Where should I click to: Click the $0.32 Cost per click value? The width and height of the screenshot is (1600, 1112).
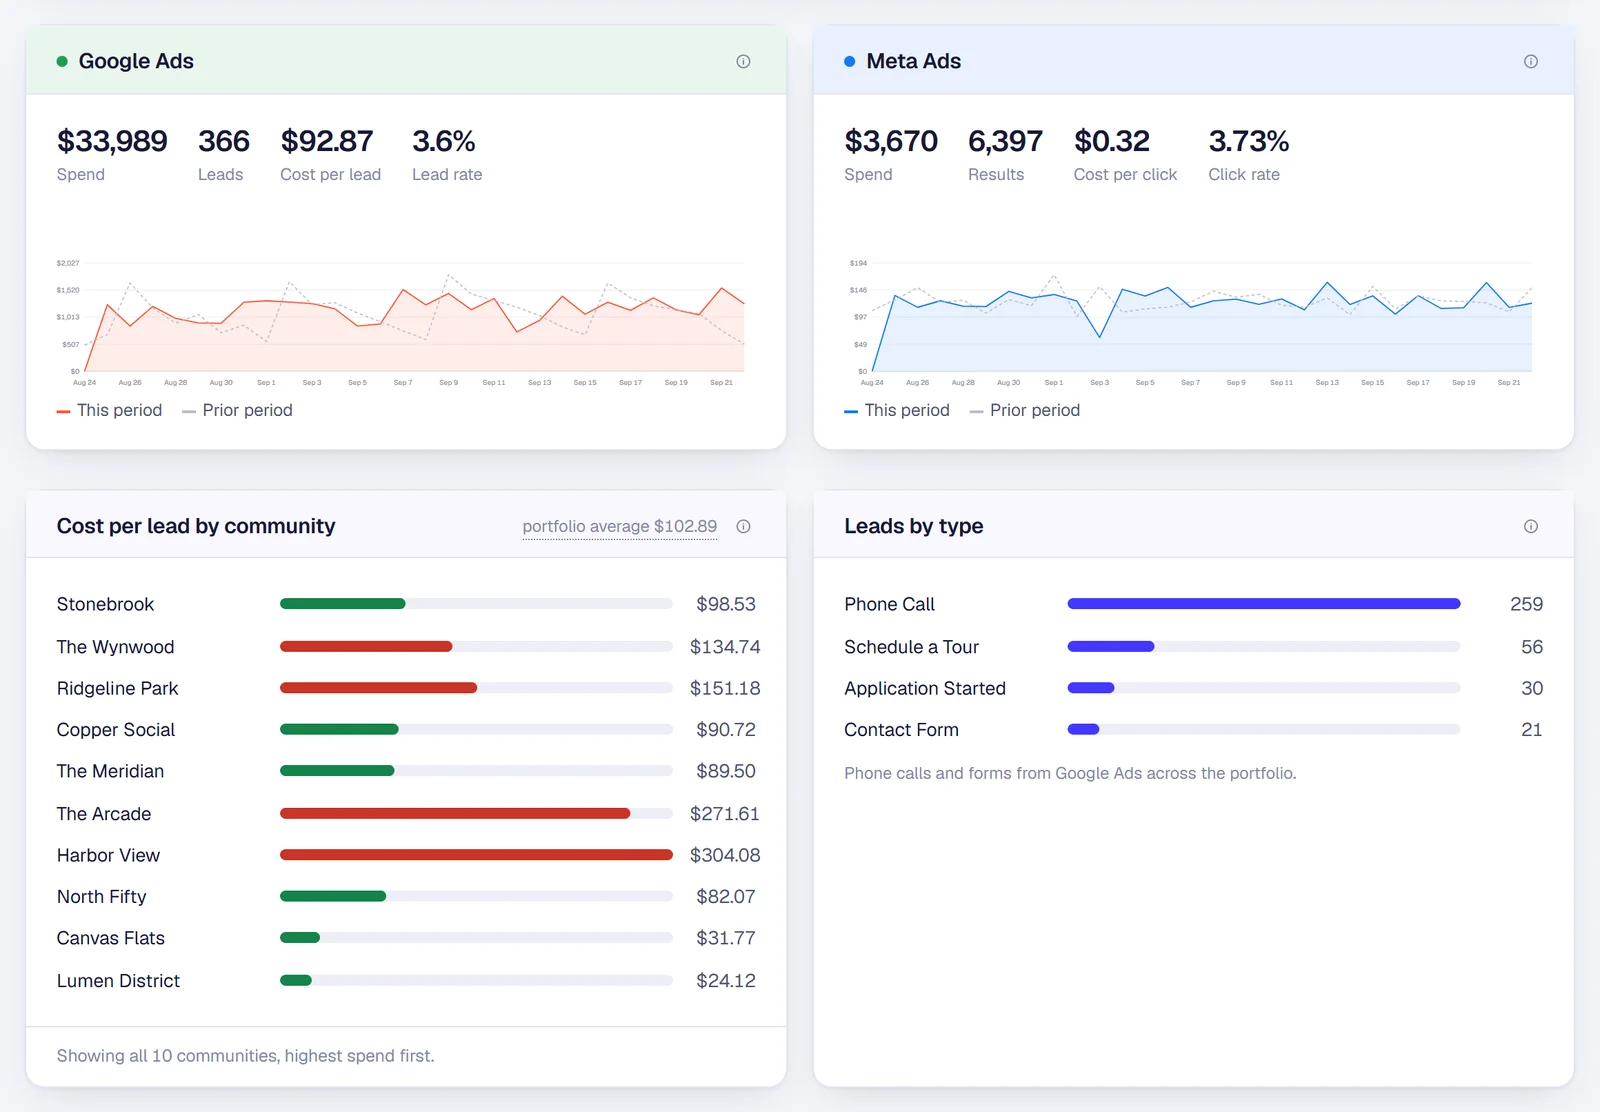pyautogui.click(x=1112, y=141)
